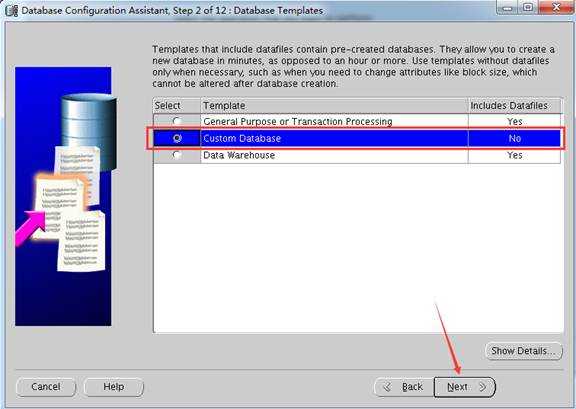Click the Database Configuration Assistant title bar icon

click(11, 11)
